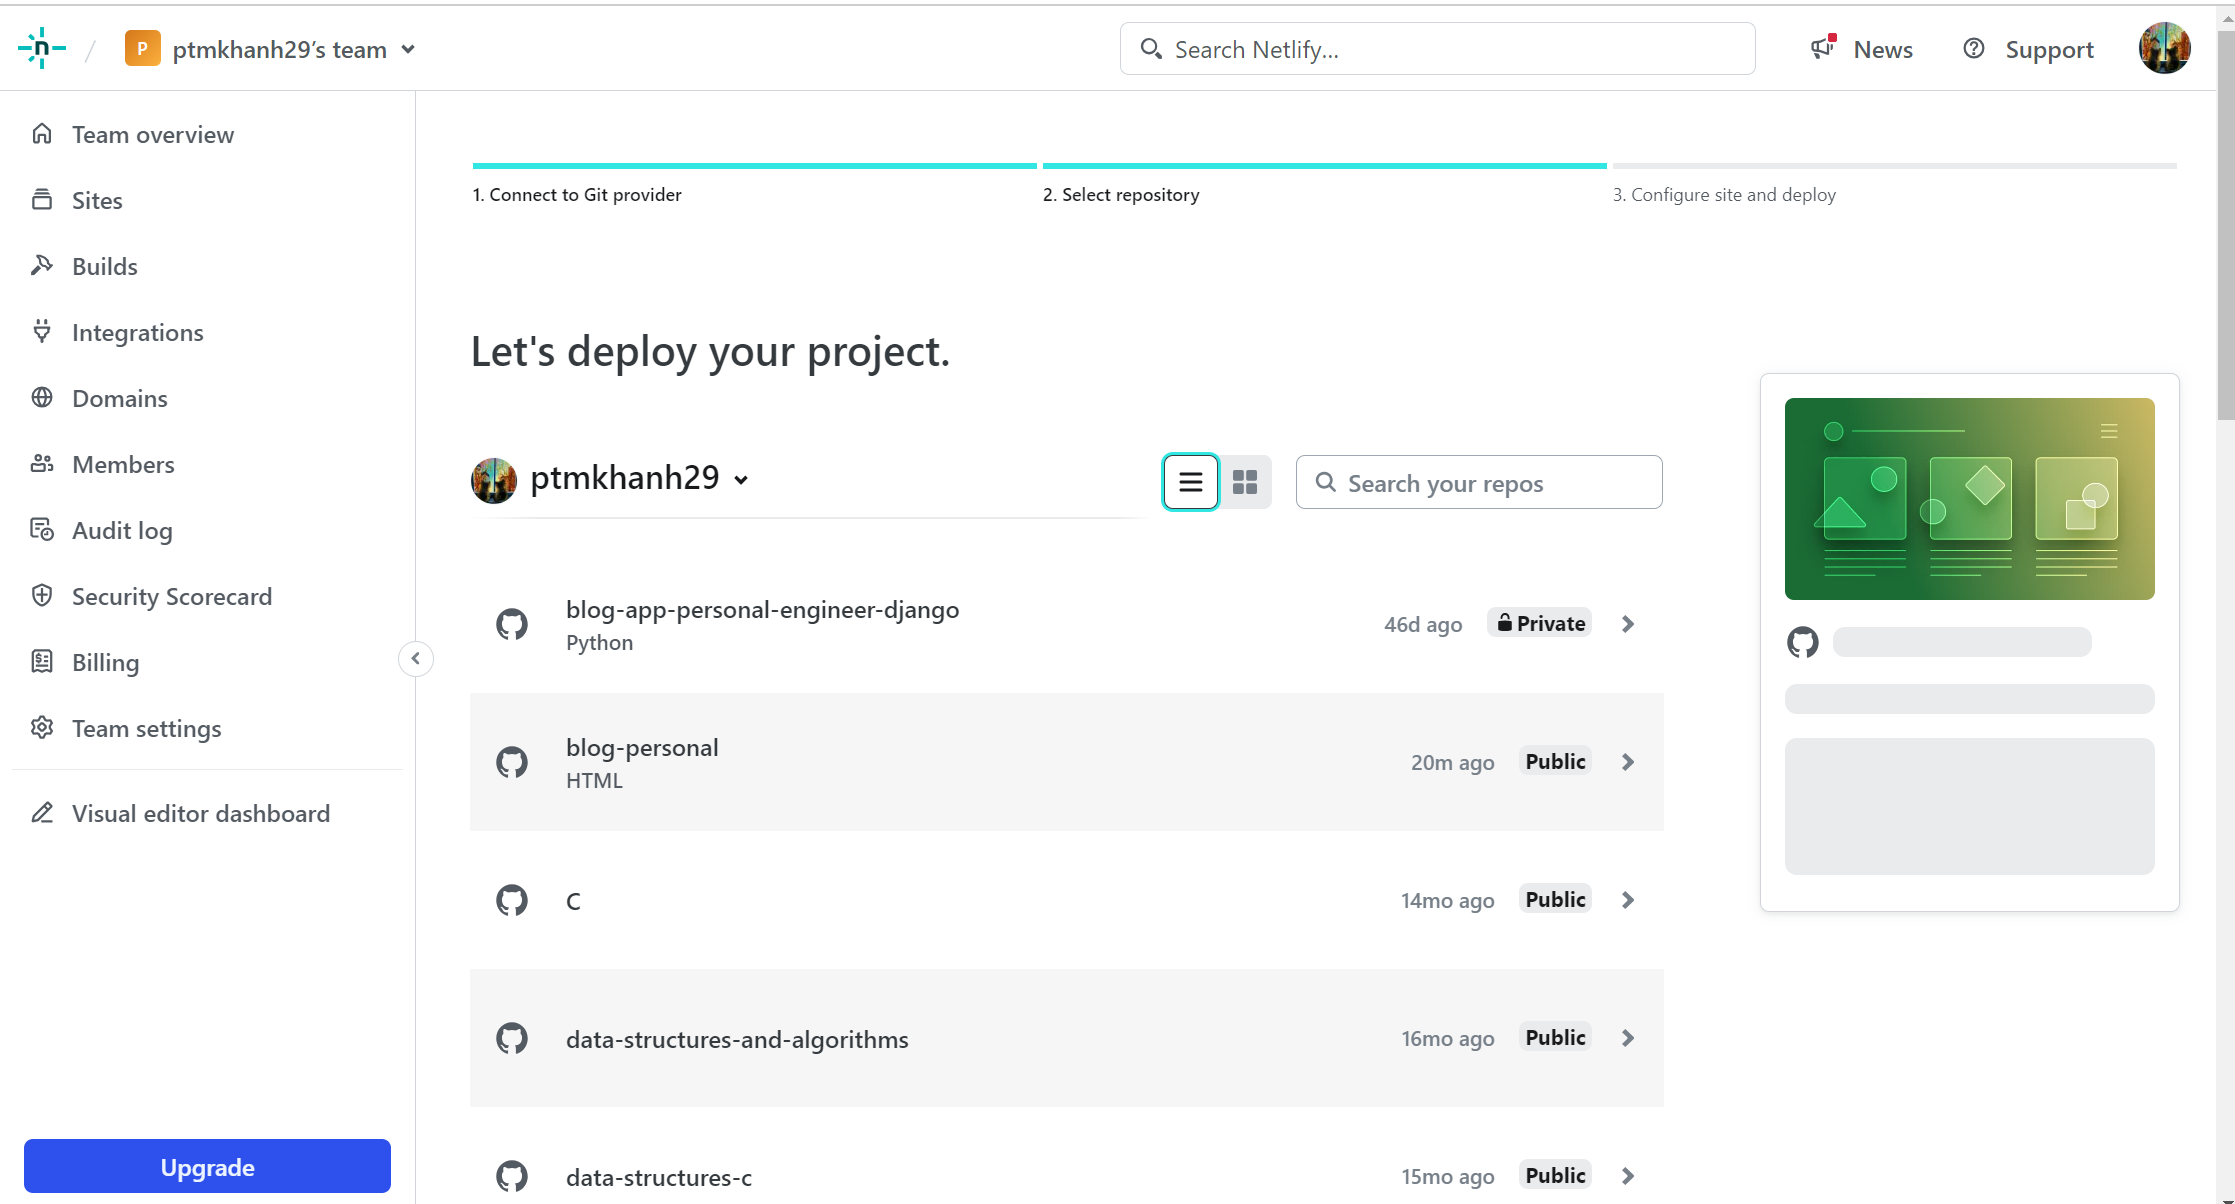
Task: Go to step 1 Connect to Git provider
Action: [x=577, y=194]
